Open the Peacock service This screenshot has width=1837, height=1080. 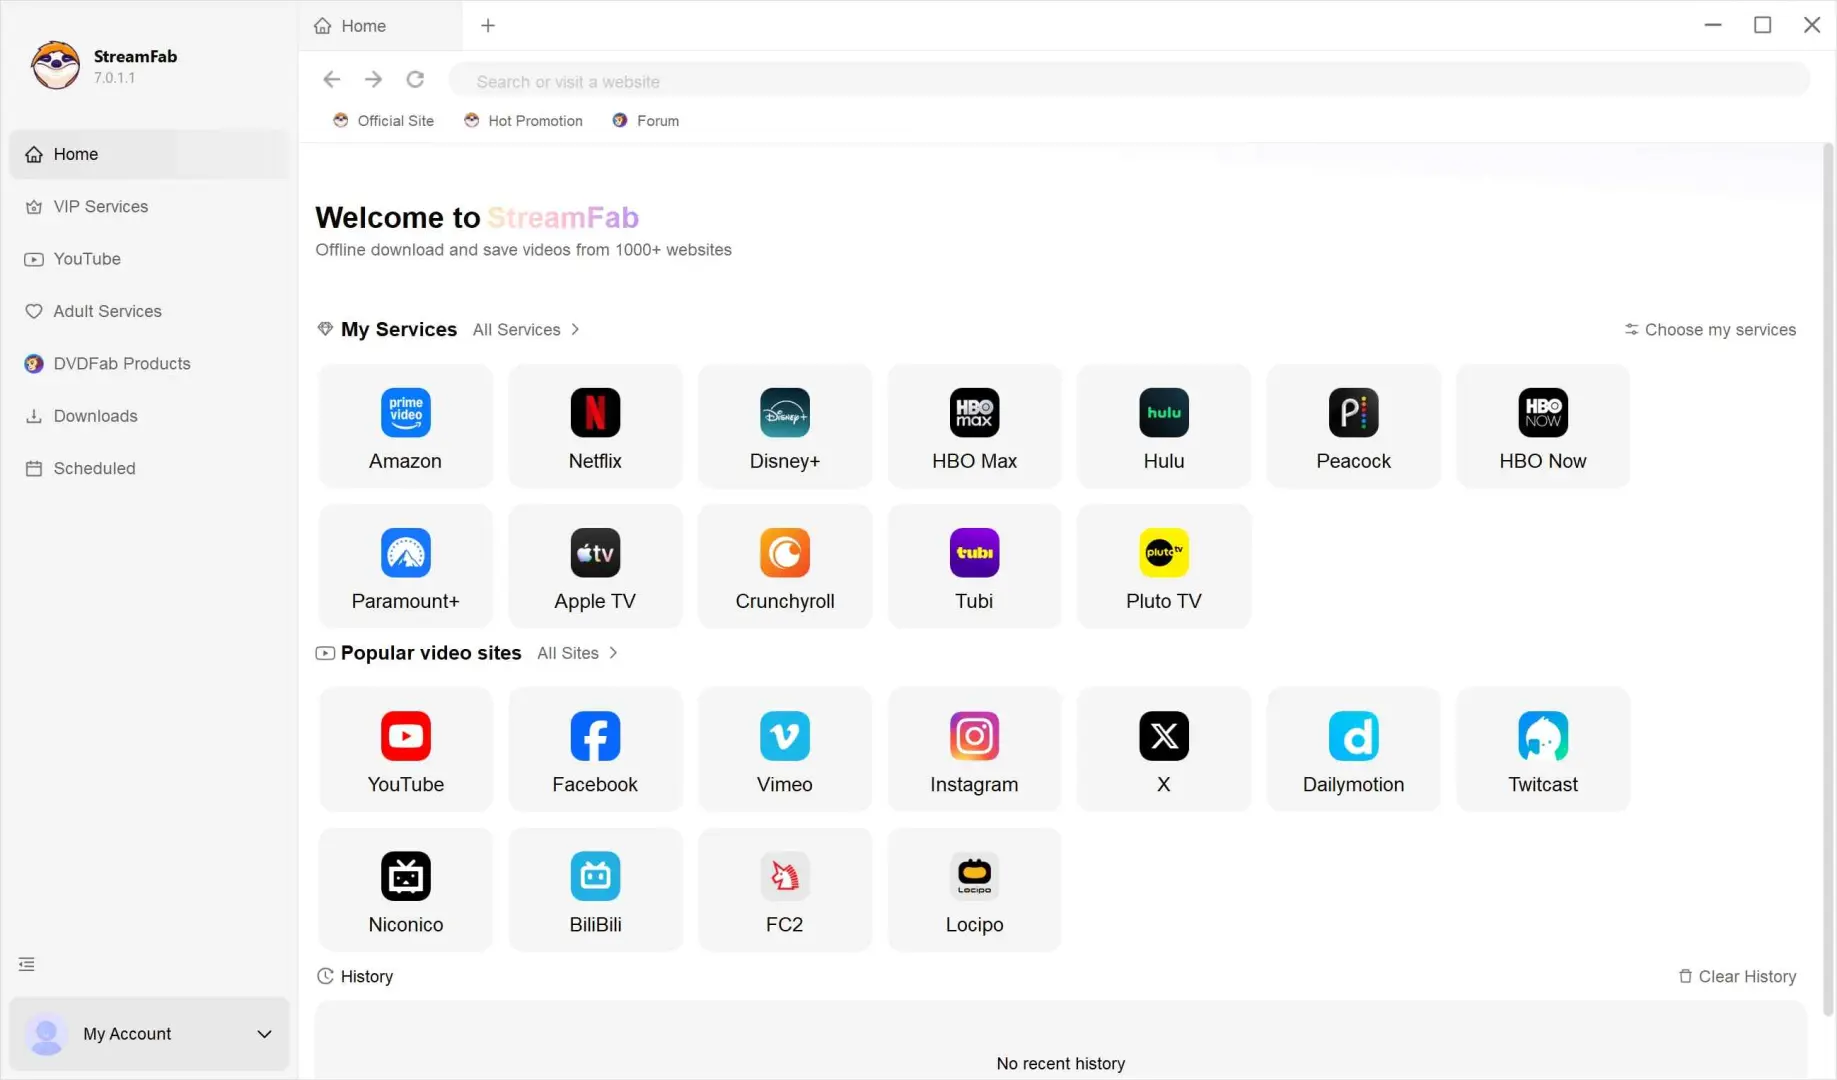[x=1353, y=427]
